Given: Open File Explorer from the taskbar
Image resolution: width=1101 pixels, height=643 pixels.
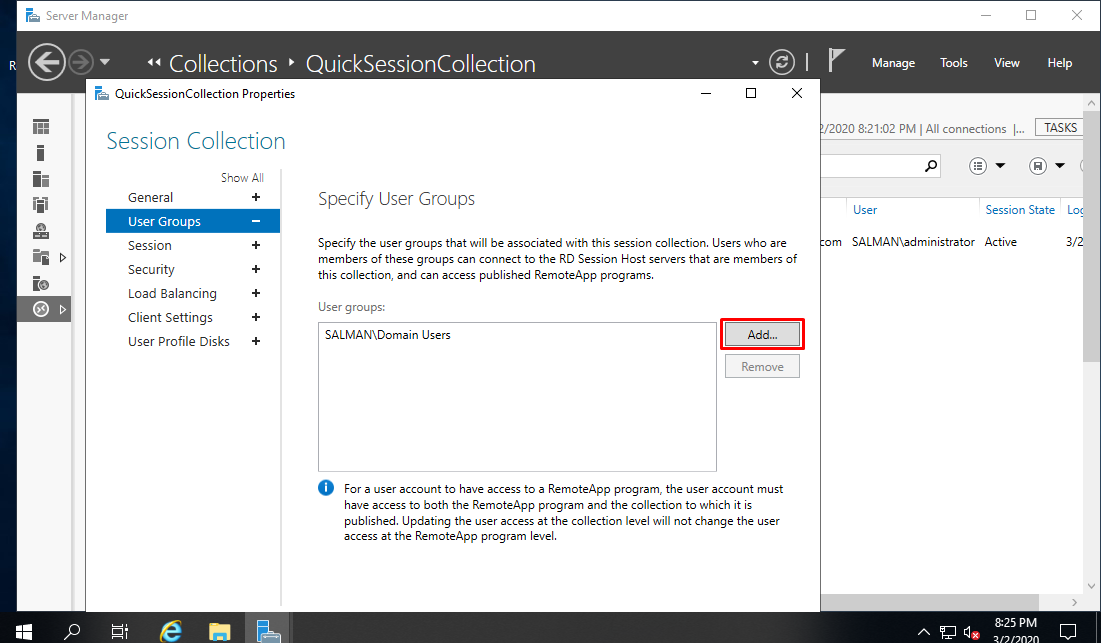Looking at the screenshot, I should coord(220,631).
